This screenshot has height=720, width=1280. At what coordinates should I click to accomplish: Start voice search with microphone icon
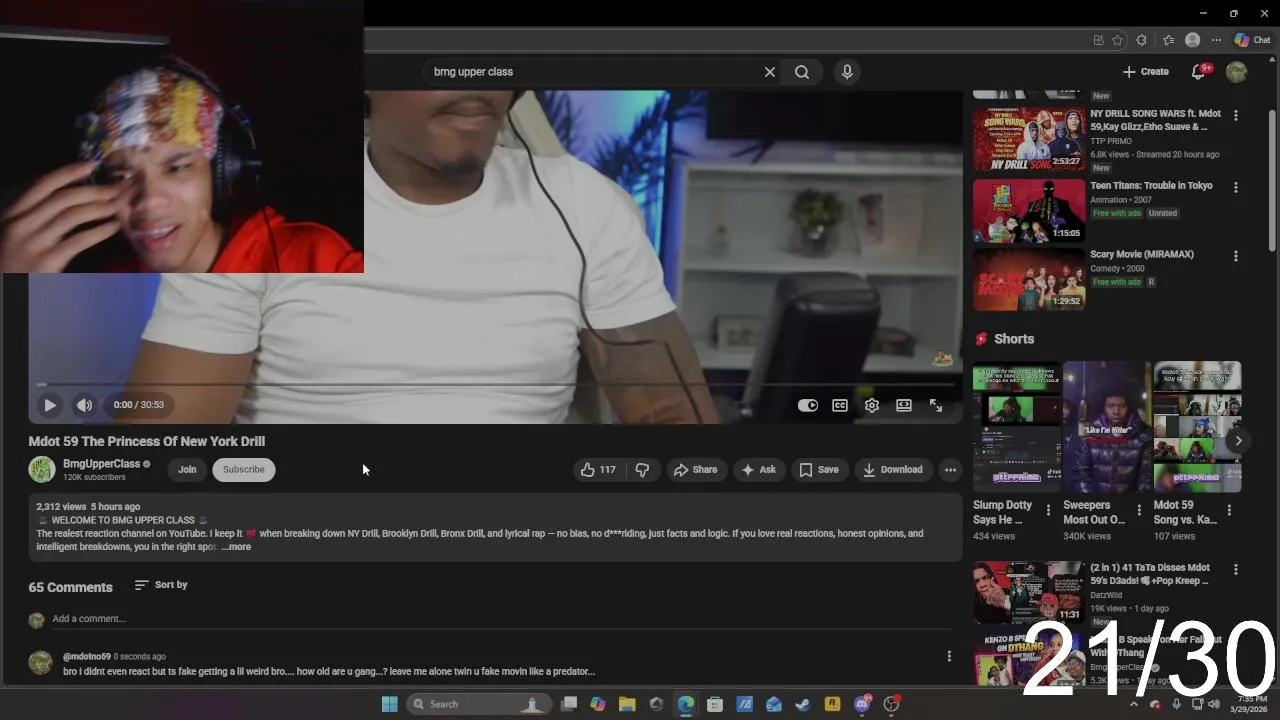[847, 72]
